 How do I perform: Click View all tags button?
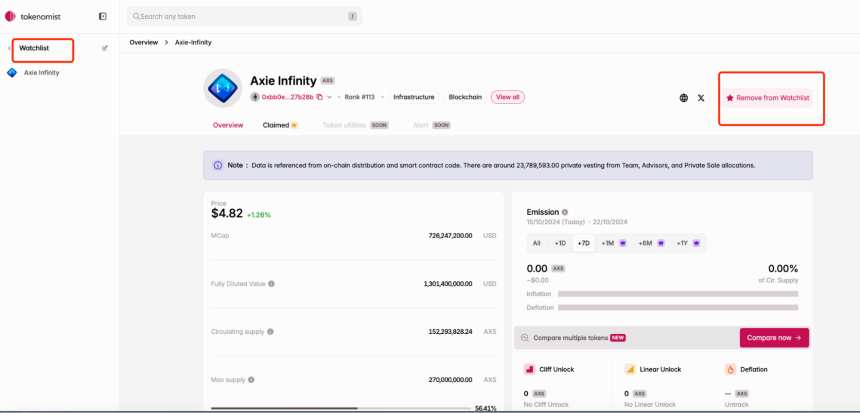[508, 97]
